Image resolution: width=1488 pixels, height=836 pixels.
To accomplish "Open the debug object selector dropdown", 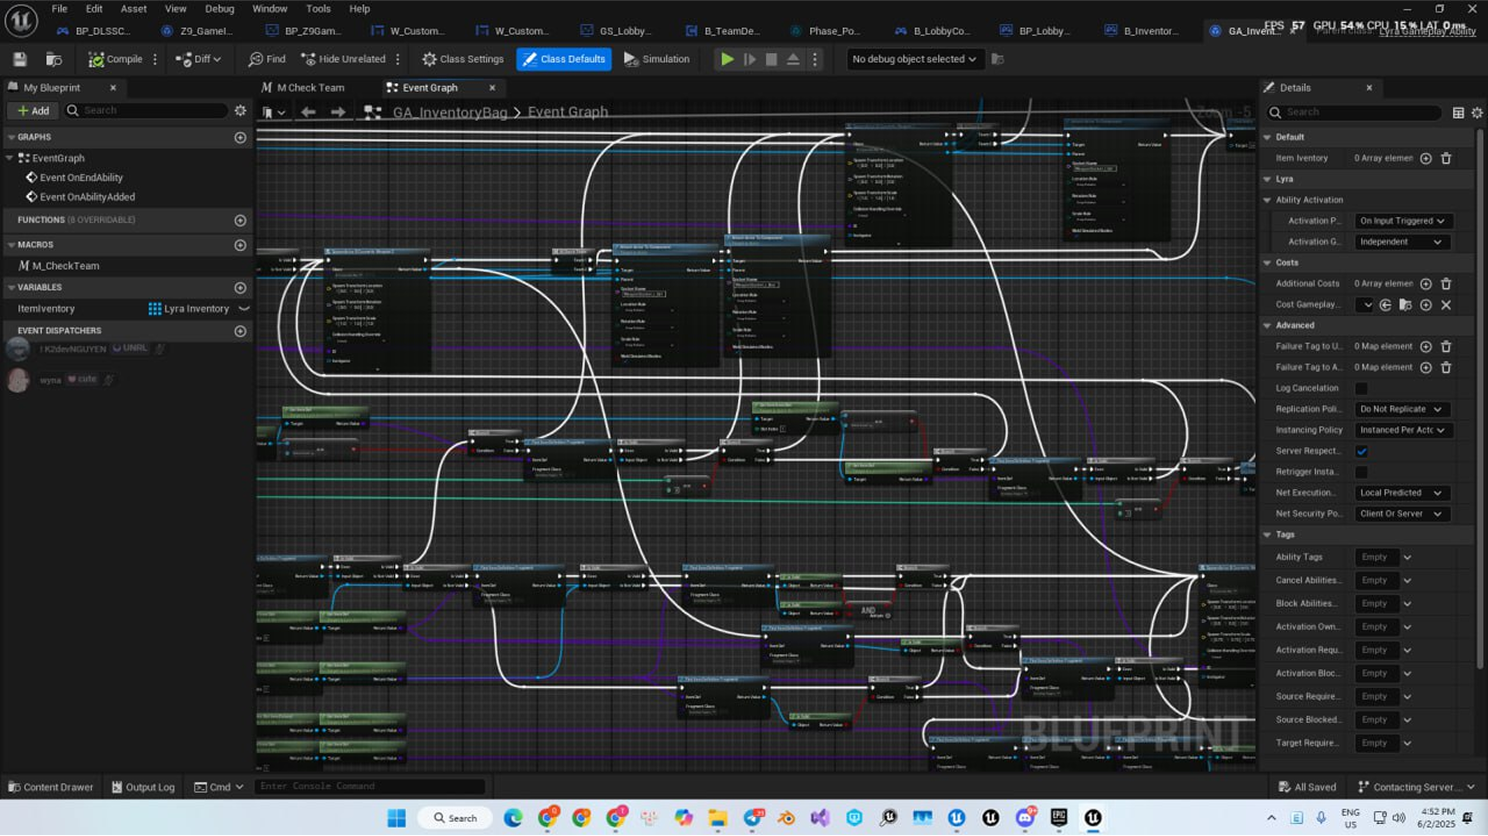I will 913,59.
